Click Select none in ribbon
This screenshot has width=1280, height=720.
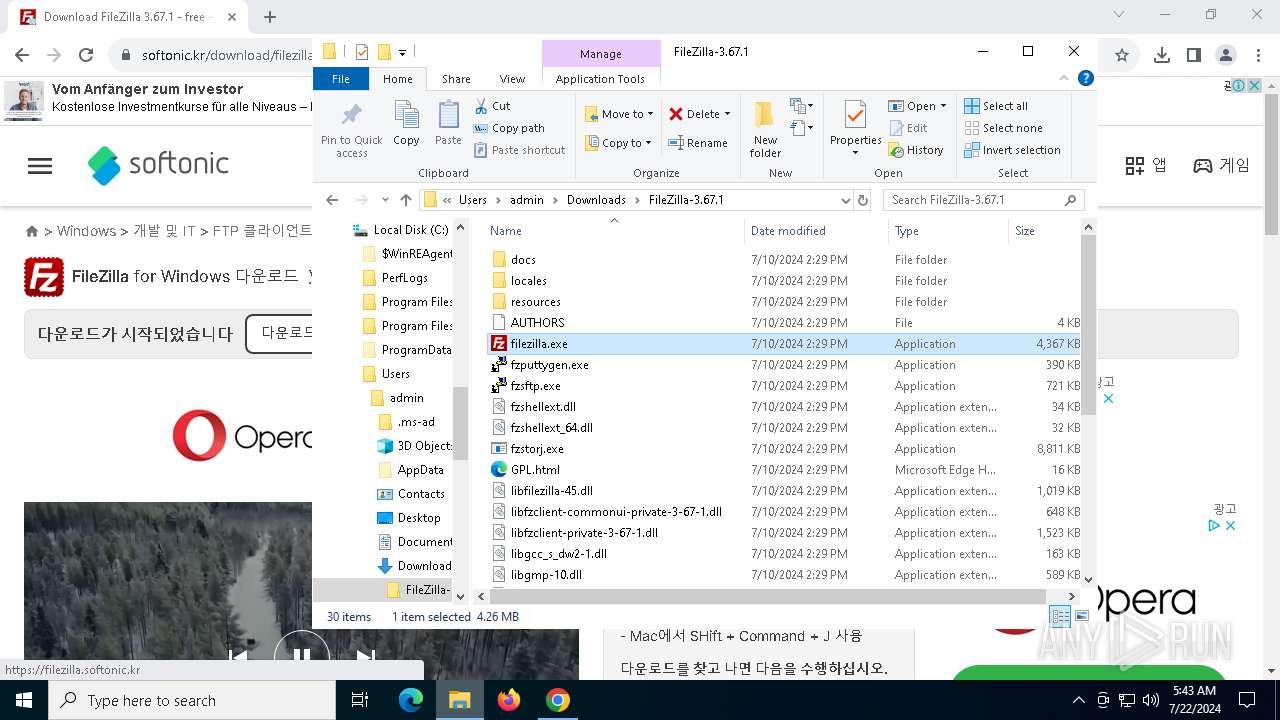coord(1003,128)
